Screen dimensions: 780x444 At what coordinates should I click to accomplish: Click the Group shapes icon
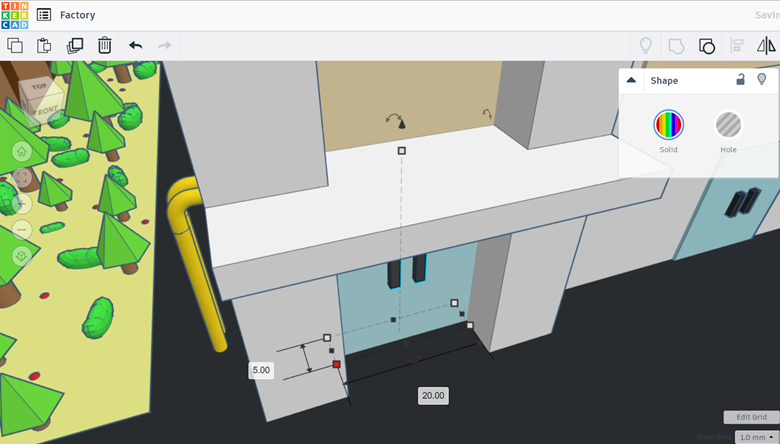point(676,46)
